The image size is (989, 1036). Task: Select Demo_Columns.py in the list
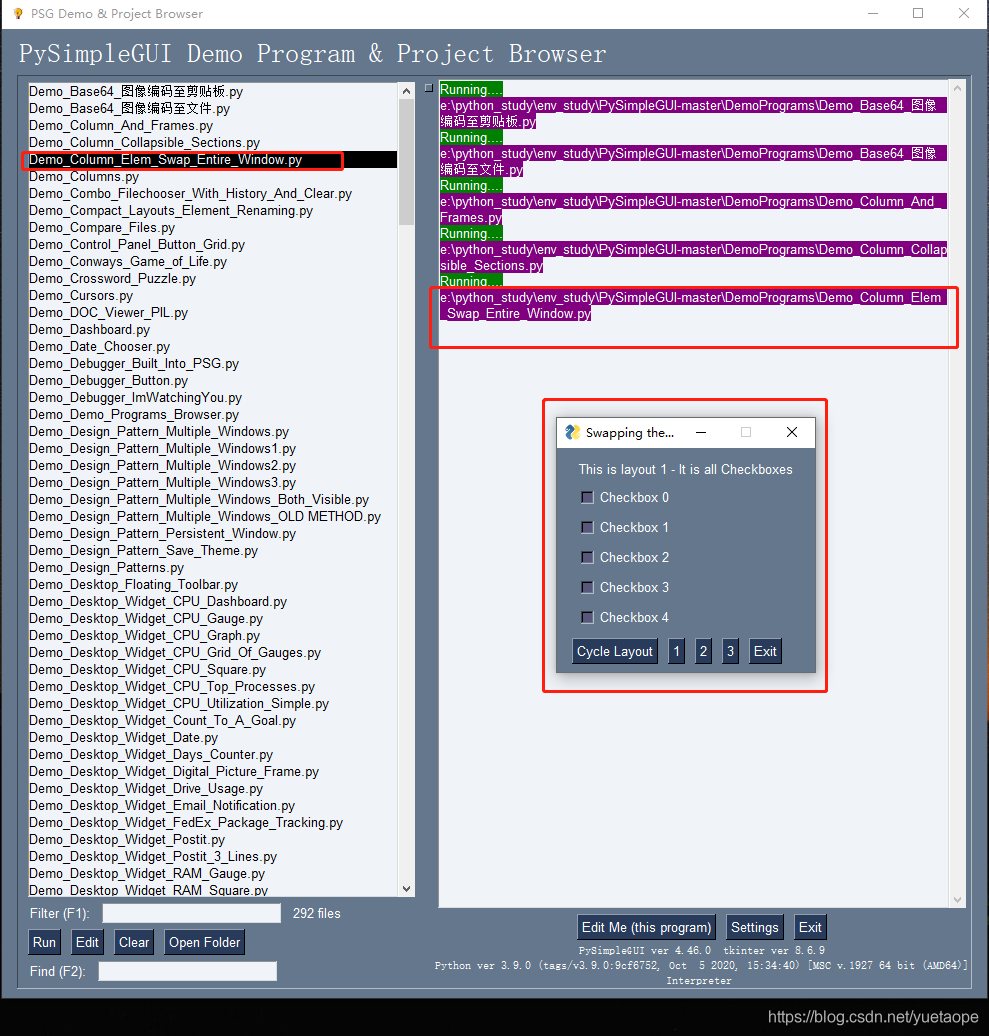84,176
